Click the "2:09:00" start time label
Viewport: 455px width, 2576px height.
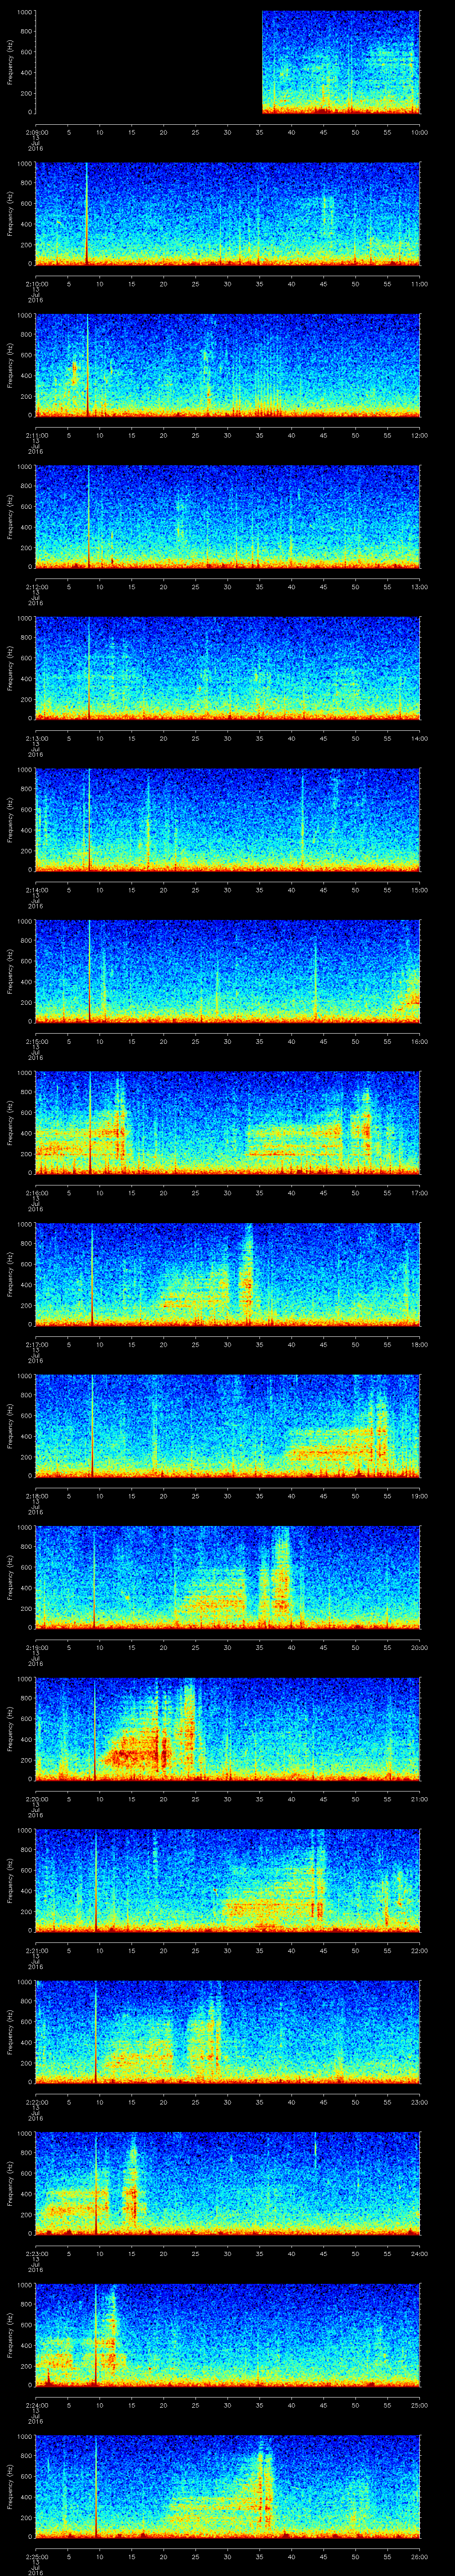click(x=36, y=132)
